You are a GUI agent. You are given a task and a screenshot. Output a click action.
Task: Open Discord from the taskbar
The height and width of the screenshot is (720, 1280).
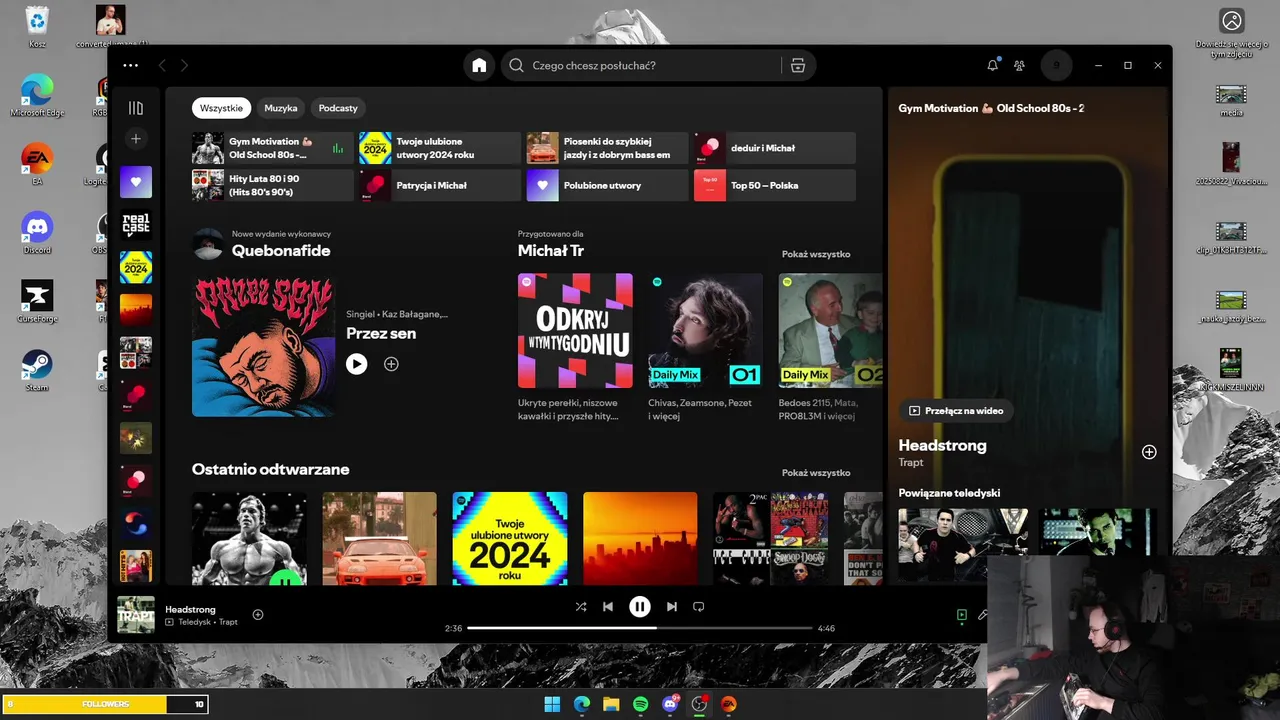[x=670, y=704]
